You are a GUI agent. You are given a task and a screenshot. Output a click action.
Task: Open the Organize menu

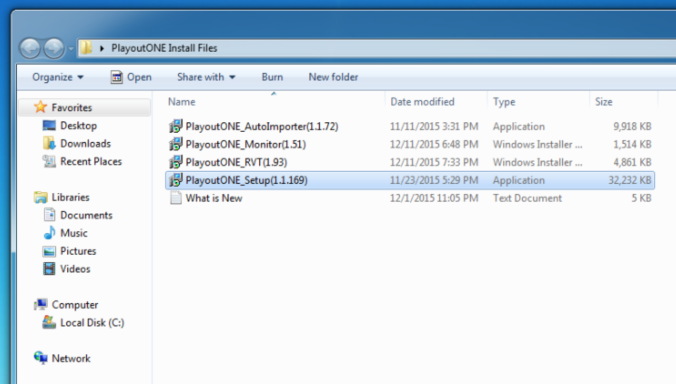pyautogui.click(x=58, y=77)
